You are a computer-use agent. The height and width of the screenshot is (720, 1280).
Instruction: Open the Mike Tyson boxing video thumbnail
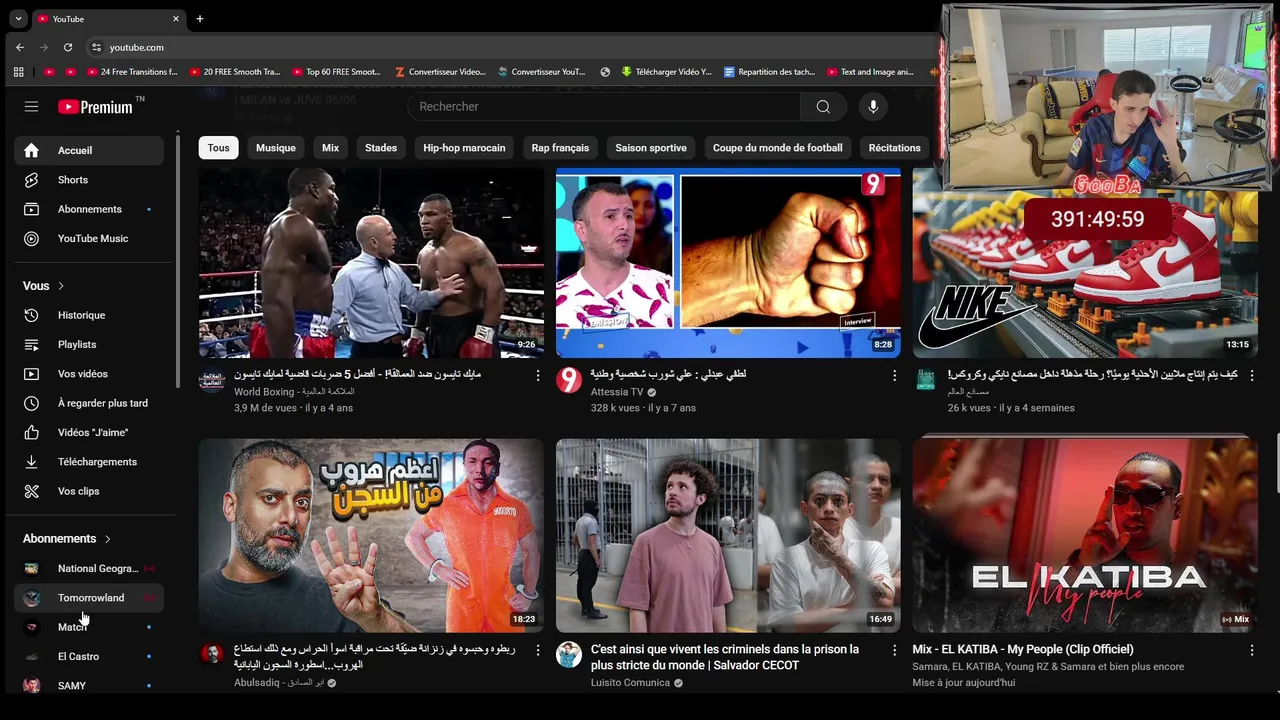[x=371, y=262]
